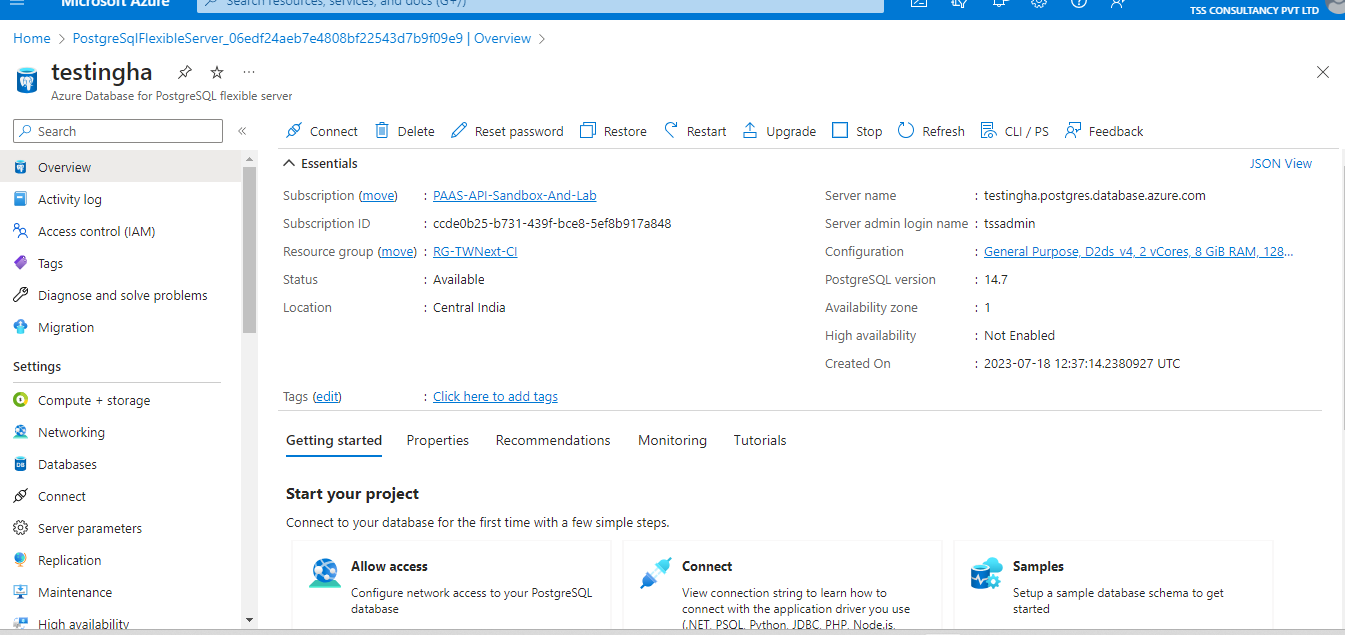The height and width of the screenshot is (635, 1345).
Task: Click the move link next to Resource group
Action: tap(398, 251)
